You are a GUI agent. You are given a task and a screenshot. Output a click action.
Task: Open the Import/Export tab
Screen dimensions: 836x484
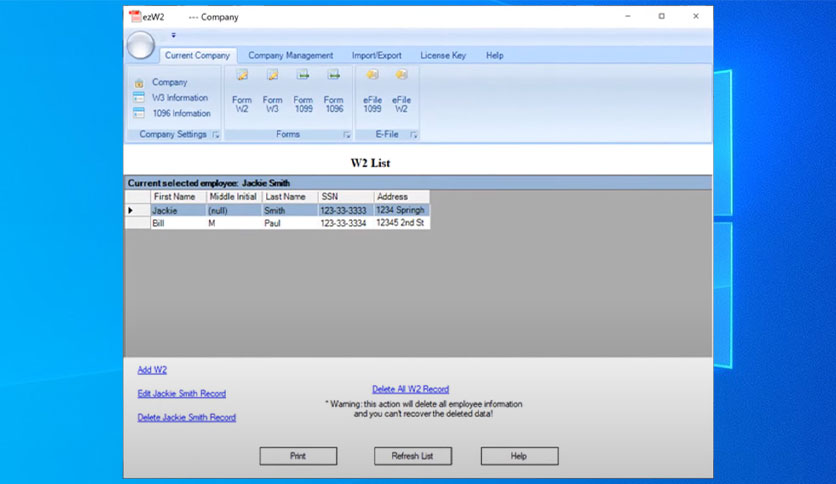[x=376, y=55]
